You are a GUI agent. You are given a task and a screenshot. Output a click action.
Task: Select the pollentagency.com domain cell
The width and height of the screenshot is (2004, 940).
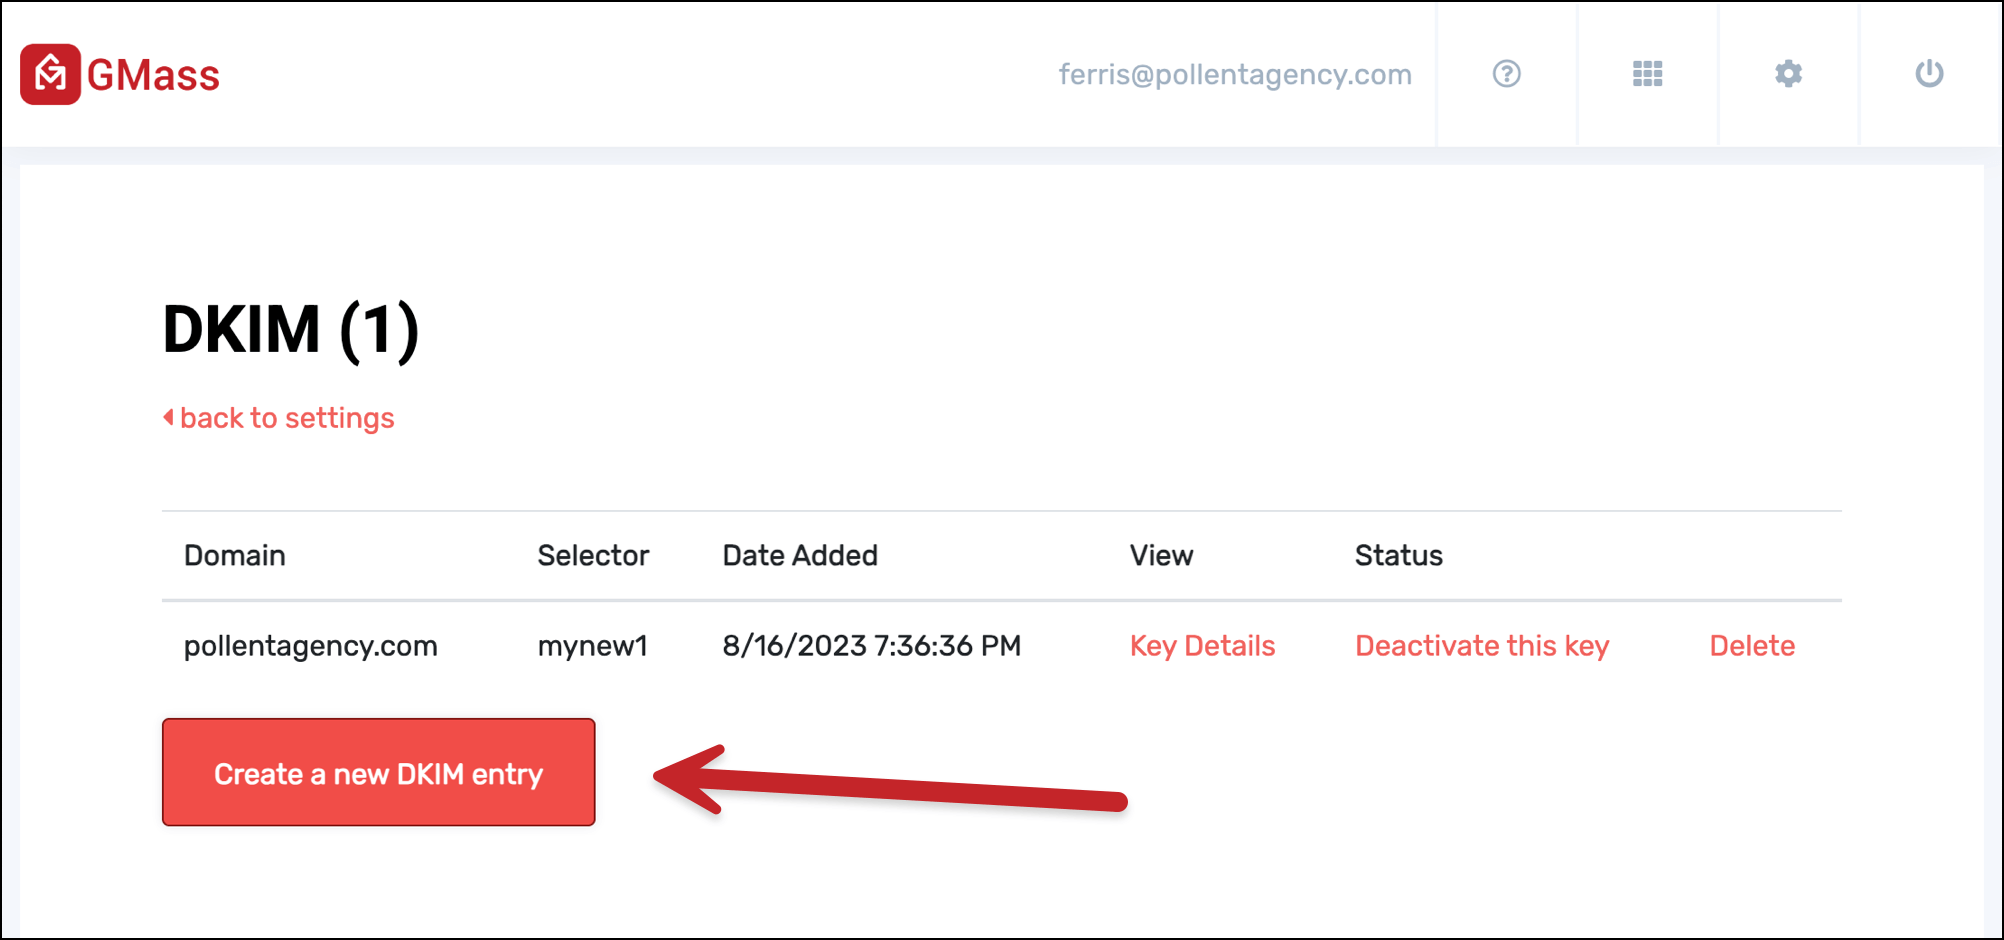(x=311, y=646)
